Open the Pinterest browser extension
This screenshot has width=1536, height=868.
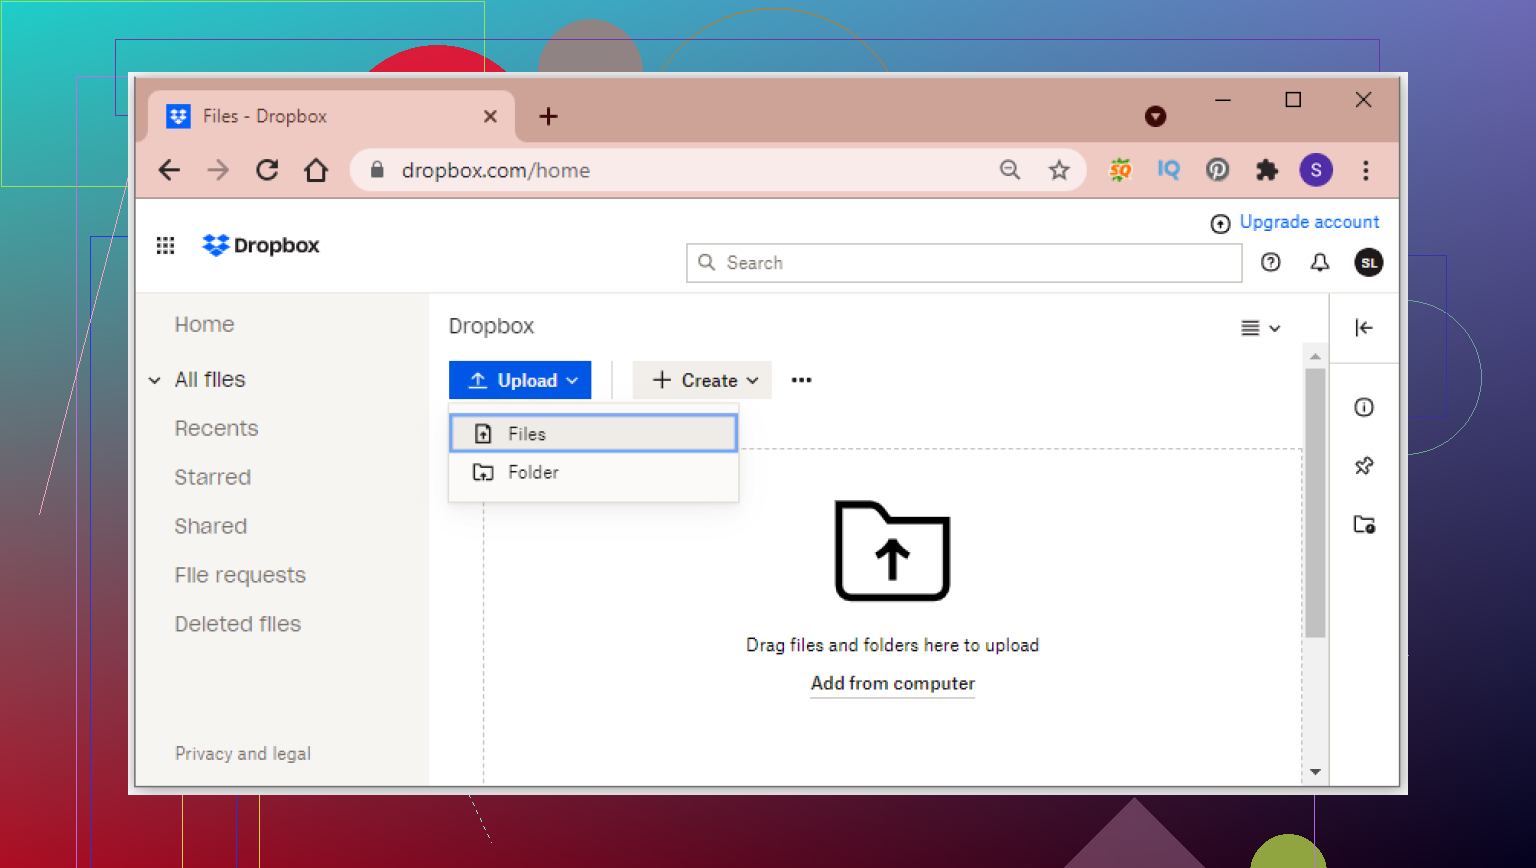1217,170
